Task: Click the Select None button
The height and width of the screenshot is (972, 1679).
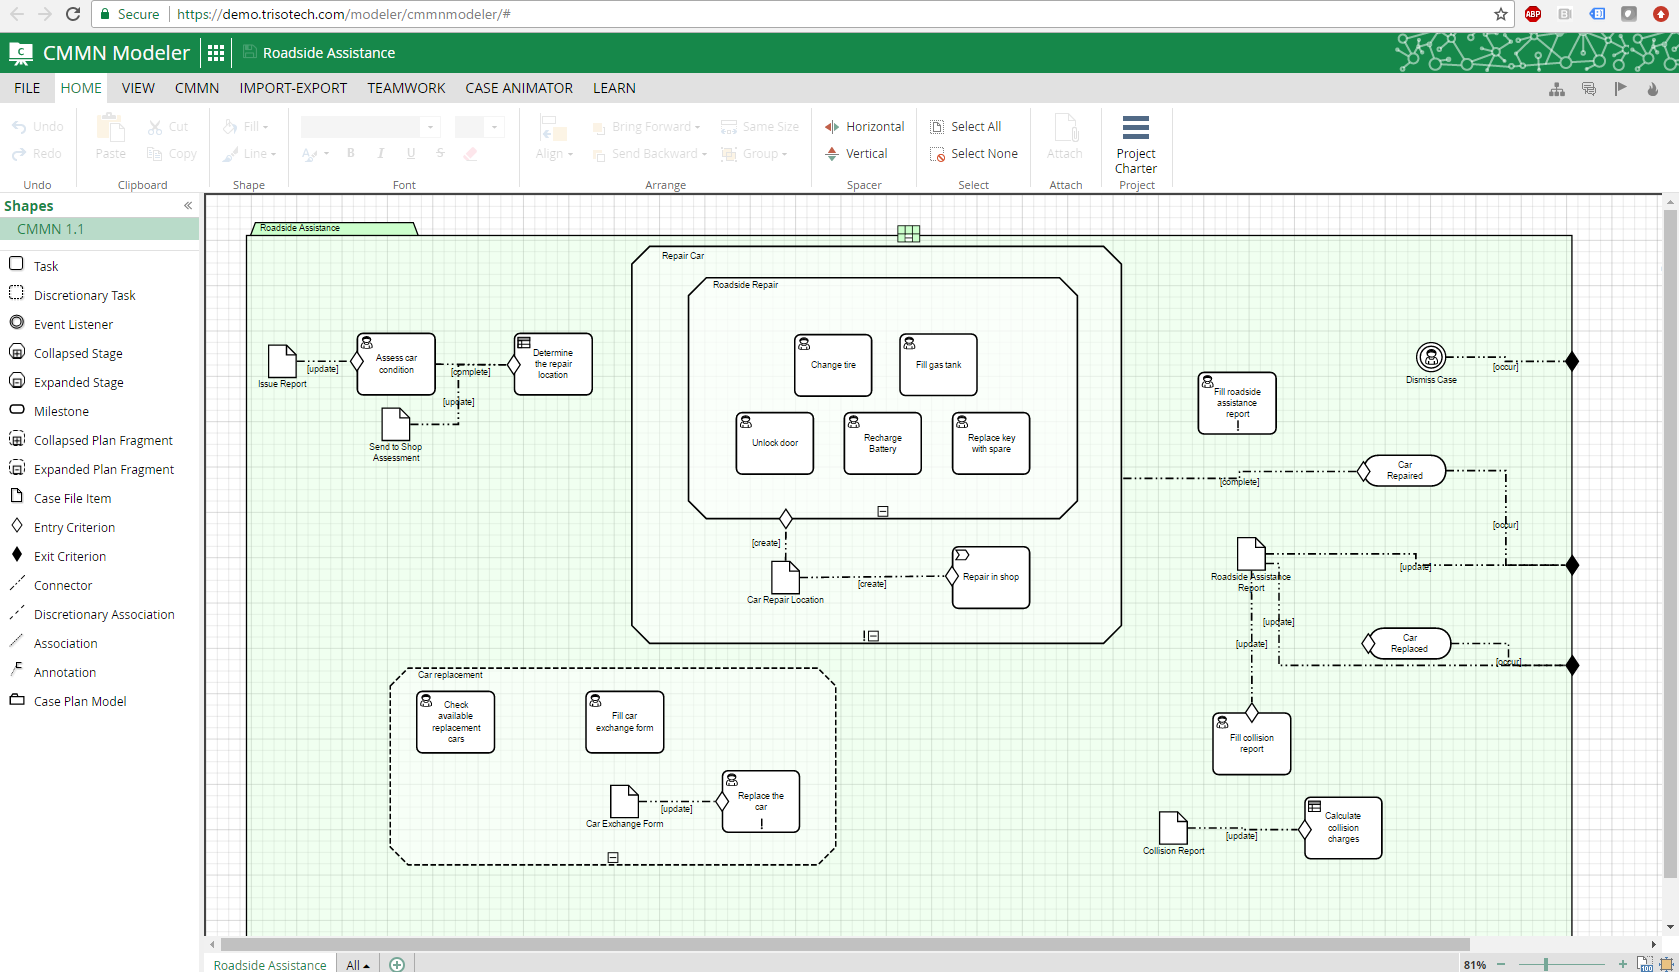Action: (x=974, y=154)
